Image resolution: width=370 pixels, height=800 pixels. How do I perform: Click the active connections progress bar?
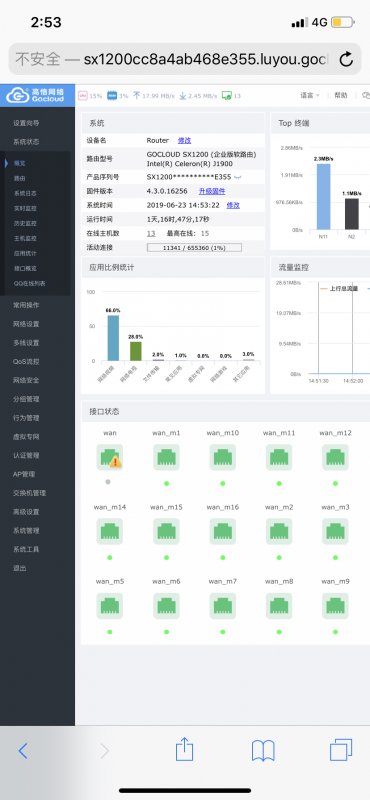(x=194, y=247)
